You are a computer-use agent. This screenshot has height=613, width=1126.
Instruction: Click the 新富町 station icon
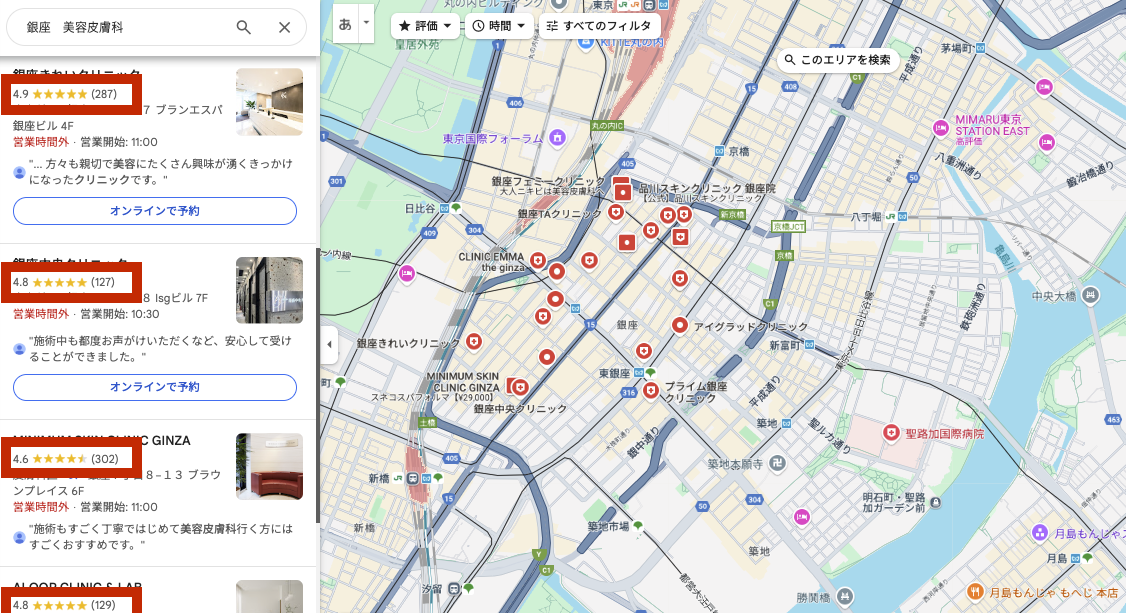[809, 345]
